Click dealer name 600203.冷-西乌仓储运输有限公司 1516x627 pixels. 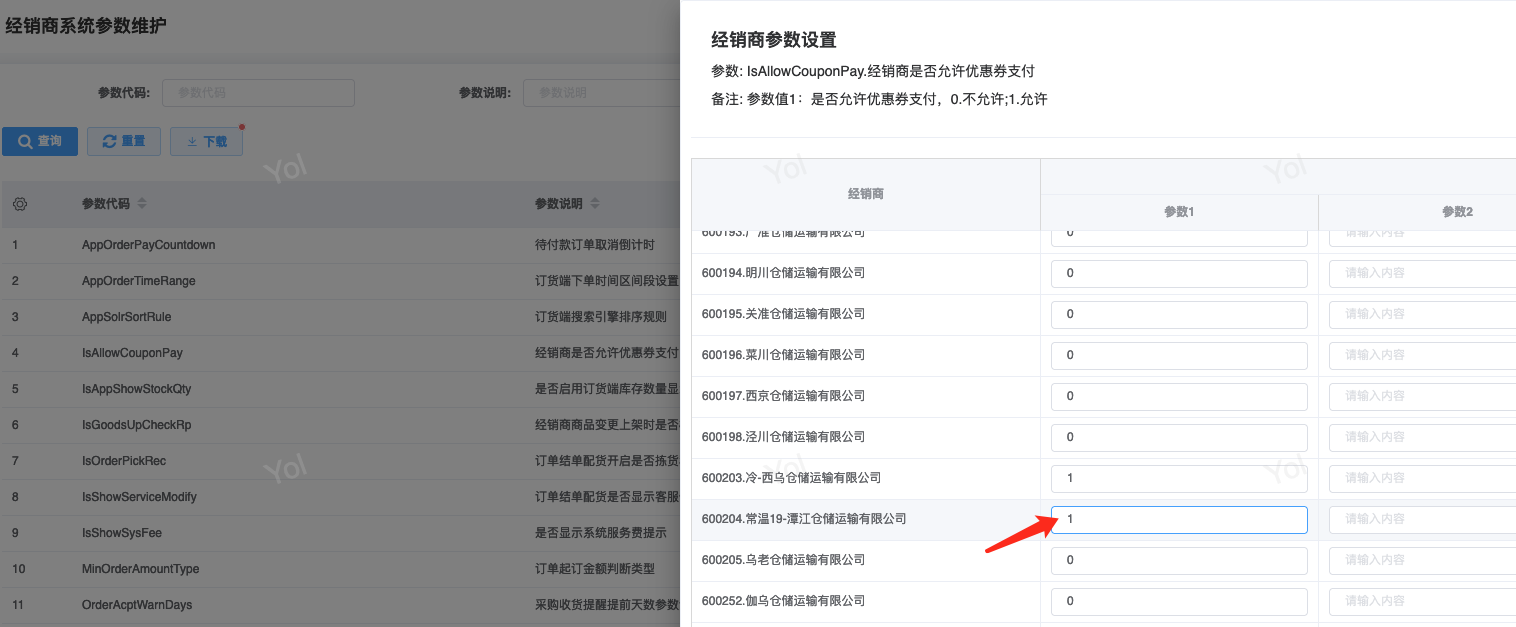791,478
